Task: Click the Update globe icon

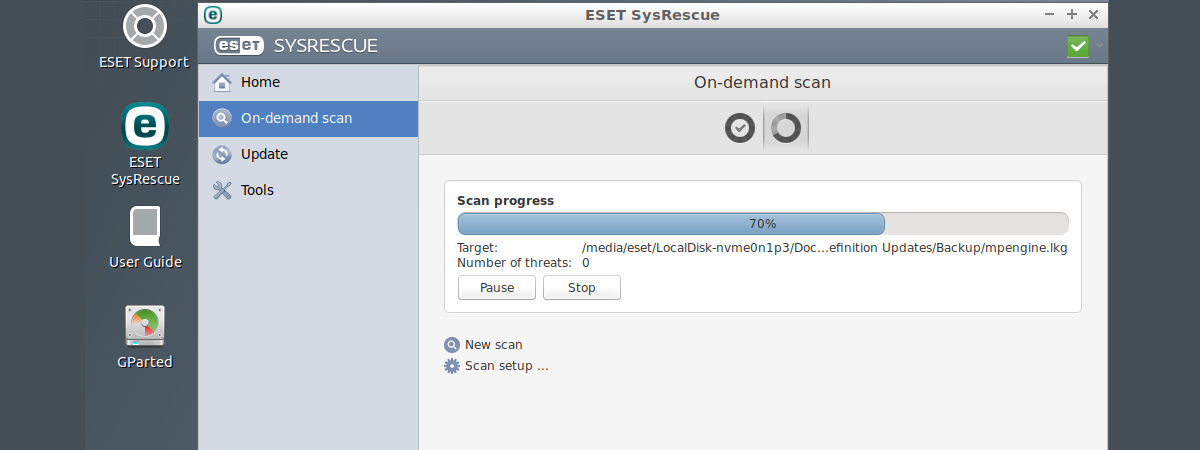Action: (222, 154)
